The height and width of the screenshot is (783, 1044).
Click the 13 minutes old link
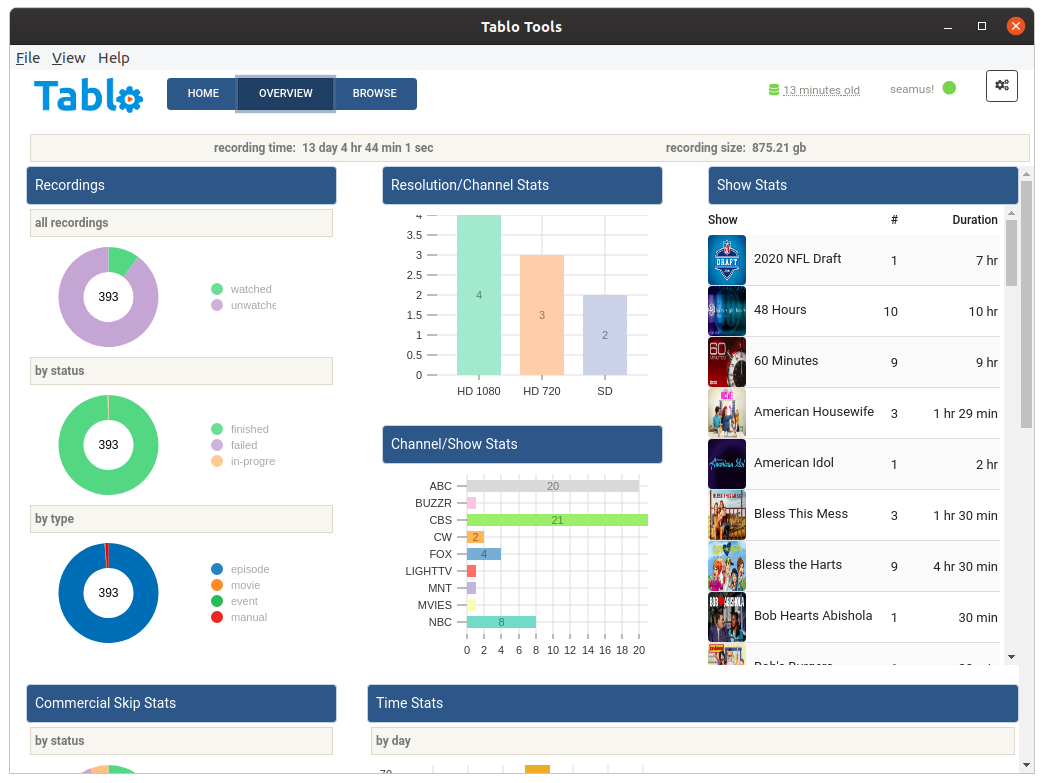click(x=821, y=90)
